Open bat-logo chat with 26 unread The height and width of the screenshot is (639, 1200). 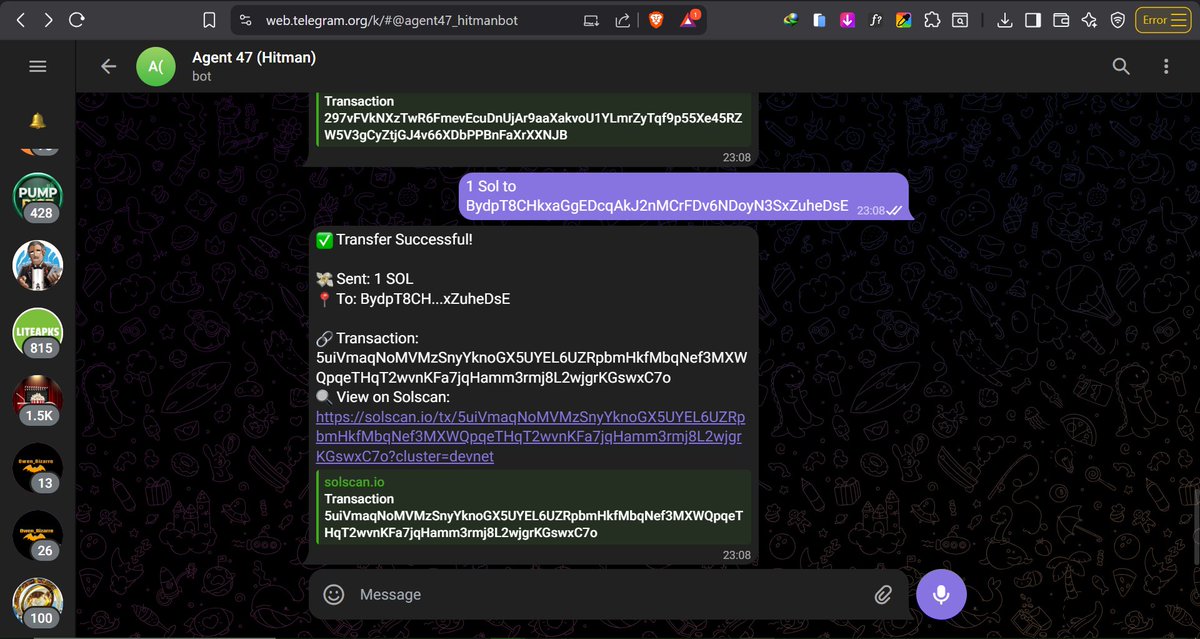38,536
